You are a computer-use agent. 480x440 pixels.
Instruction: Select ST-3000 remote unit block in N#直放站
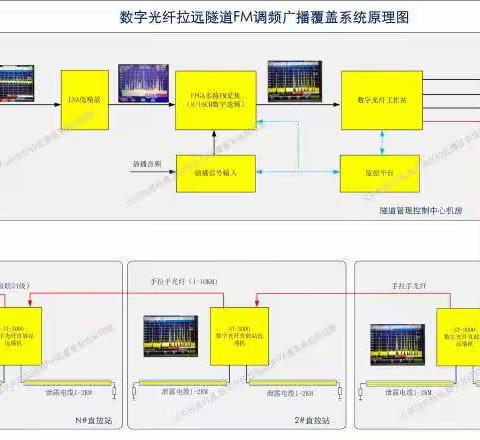21,336
